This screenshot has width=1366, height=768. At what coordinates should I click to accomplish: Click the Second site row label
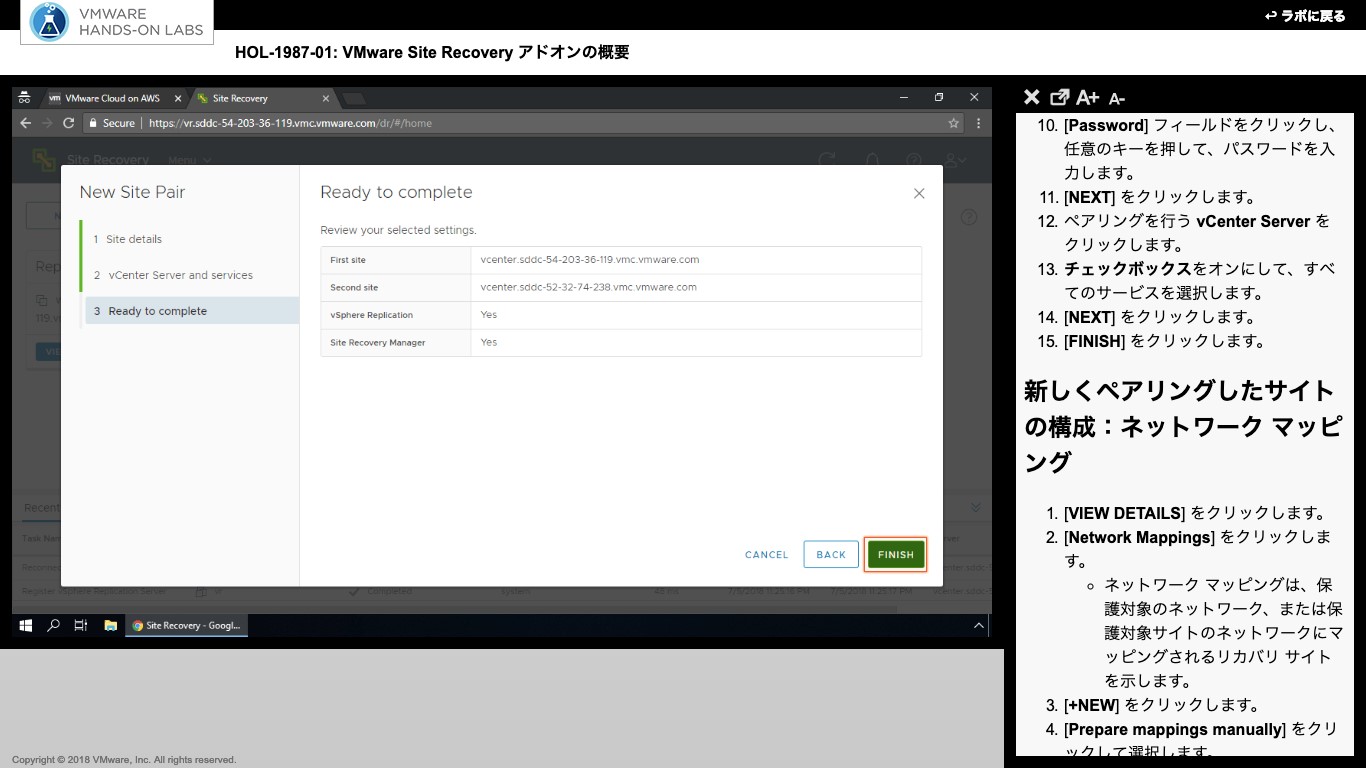[354, 287]
